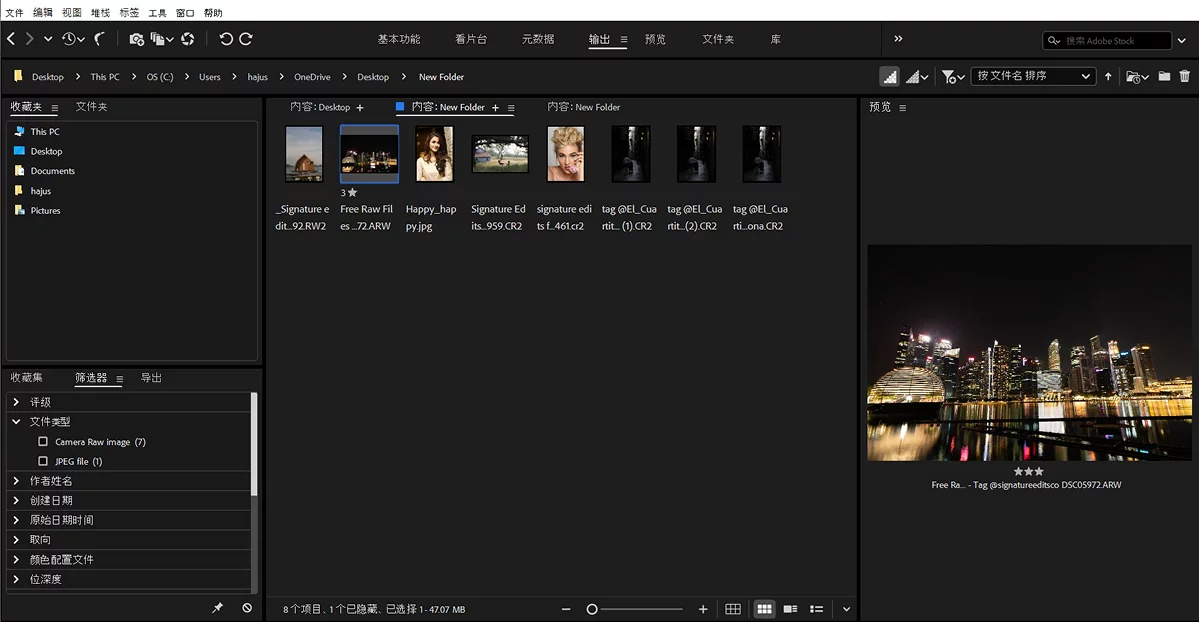Click the thumbnail size slider handle
Screen dimensions: 1199x622
pos(592,609)
